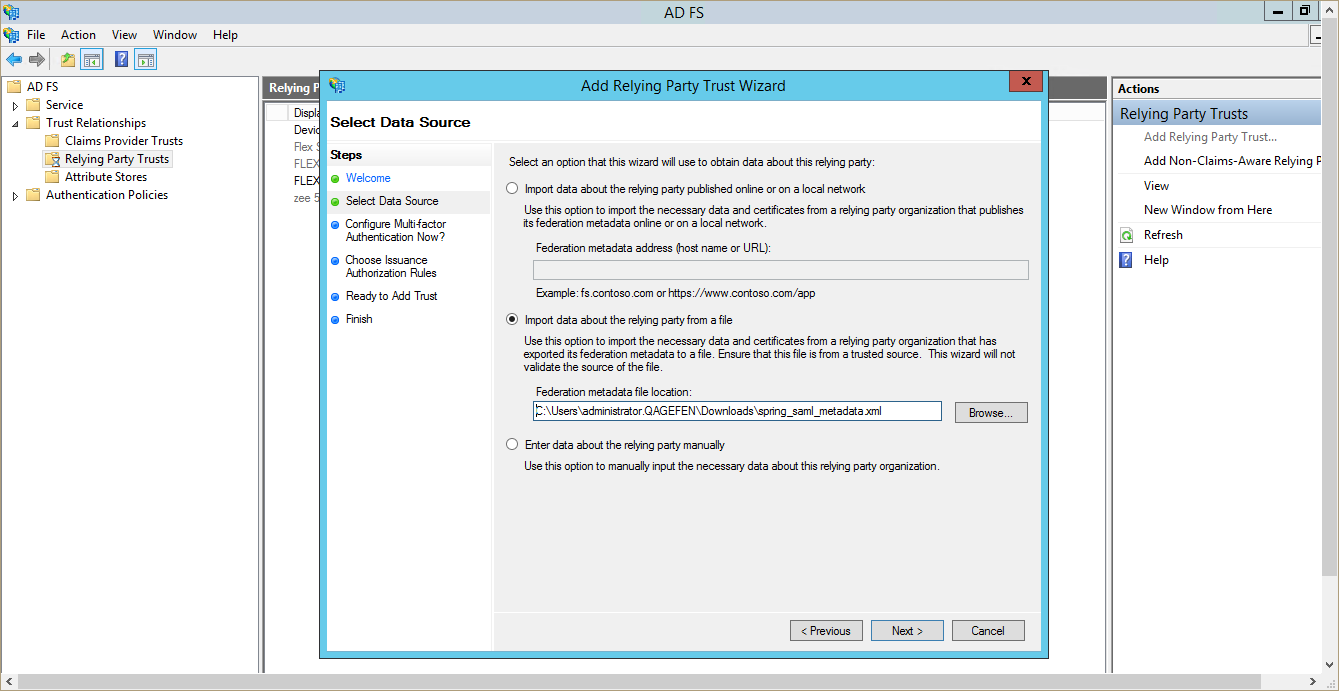
Task: Expand the Service tree node
Action: [15, 105]
